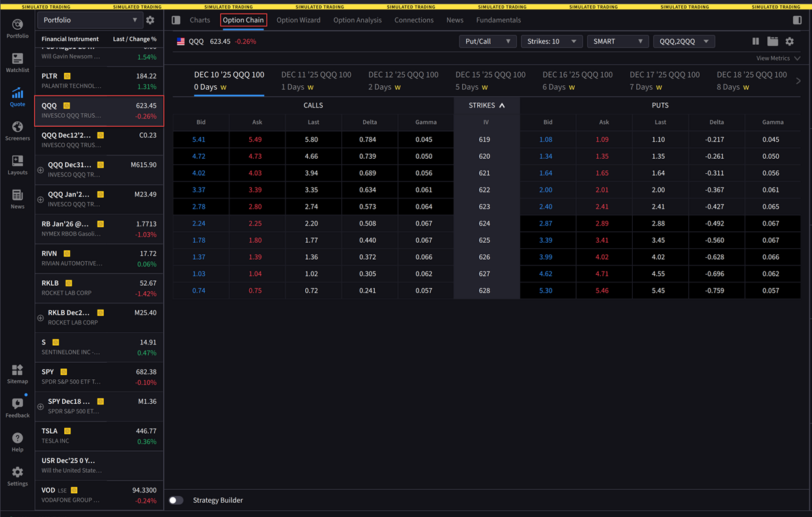This screenshot has width=812, height=517.
Task: Open the Put/Call dropdown
Action: (487, 42)
